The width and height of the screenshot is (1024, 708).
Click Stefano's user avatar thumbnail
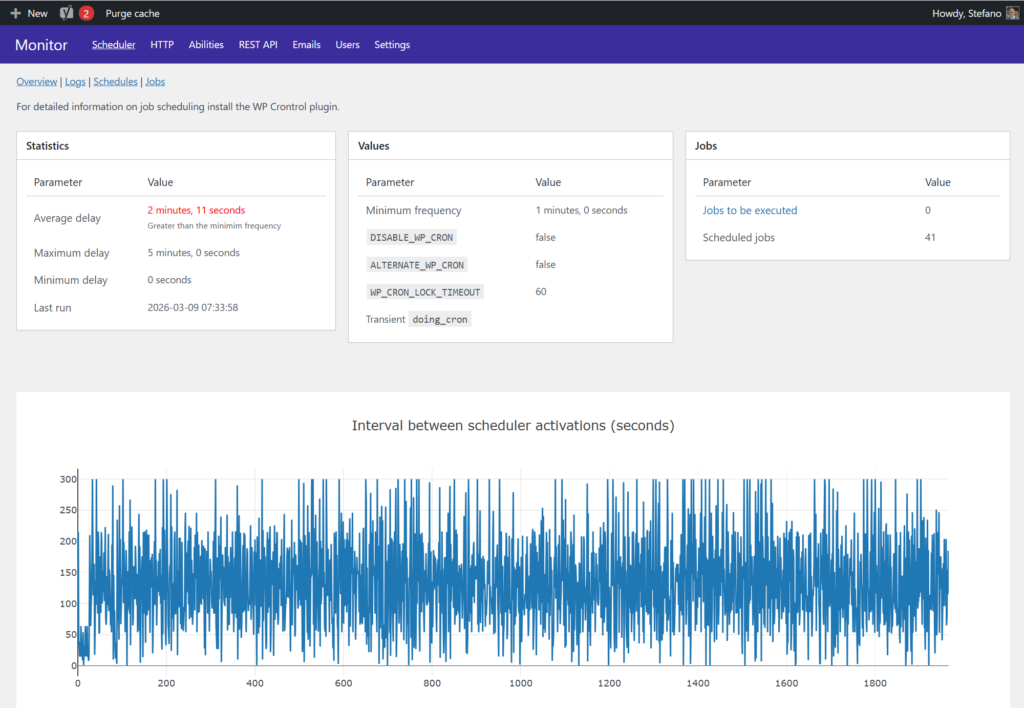click(x=1012, y=13)
